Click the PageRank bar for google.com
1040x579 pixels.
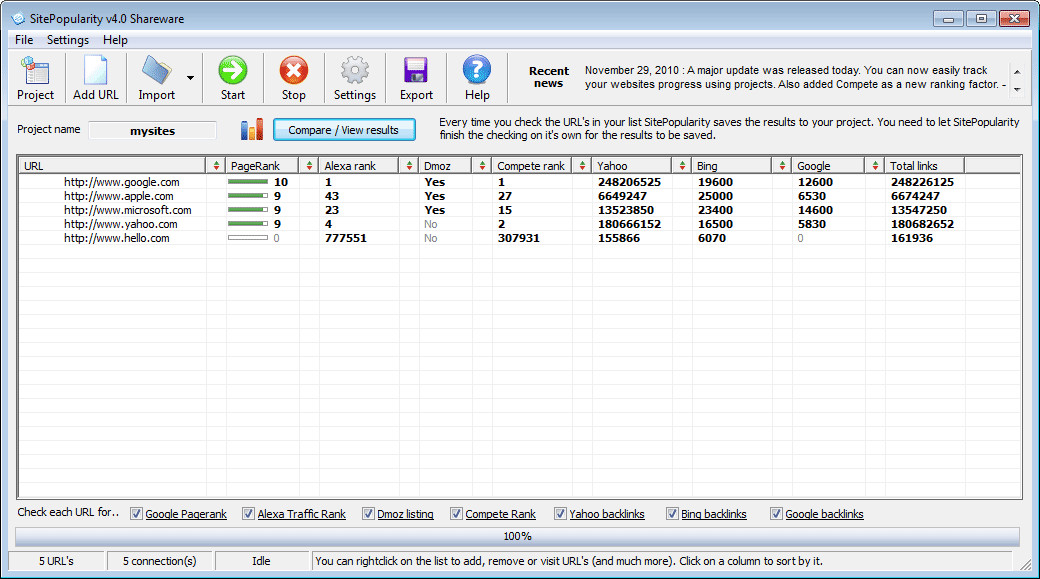[248, 182]
